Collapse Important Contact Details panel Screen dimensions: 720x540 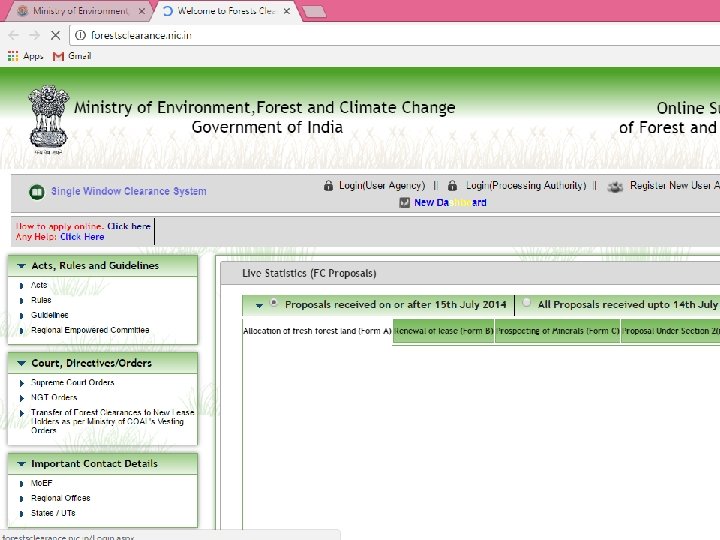[21, 464]
